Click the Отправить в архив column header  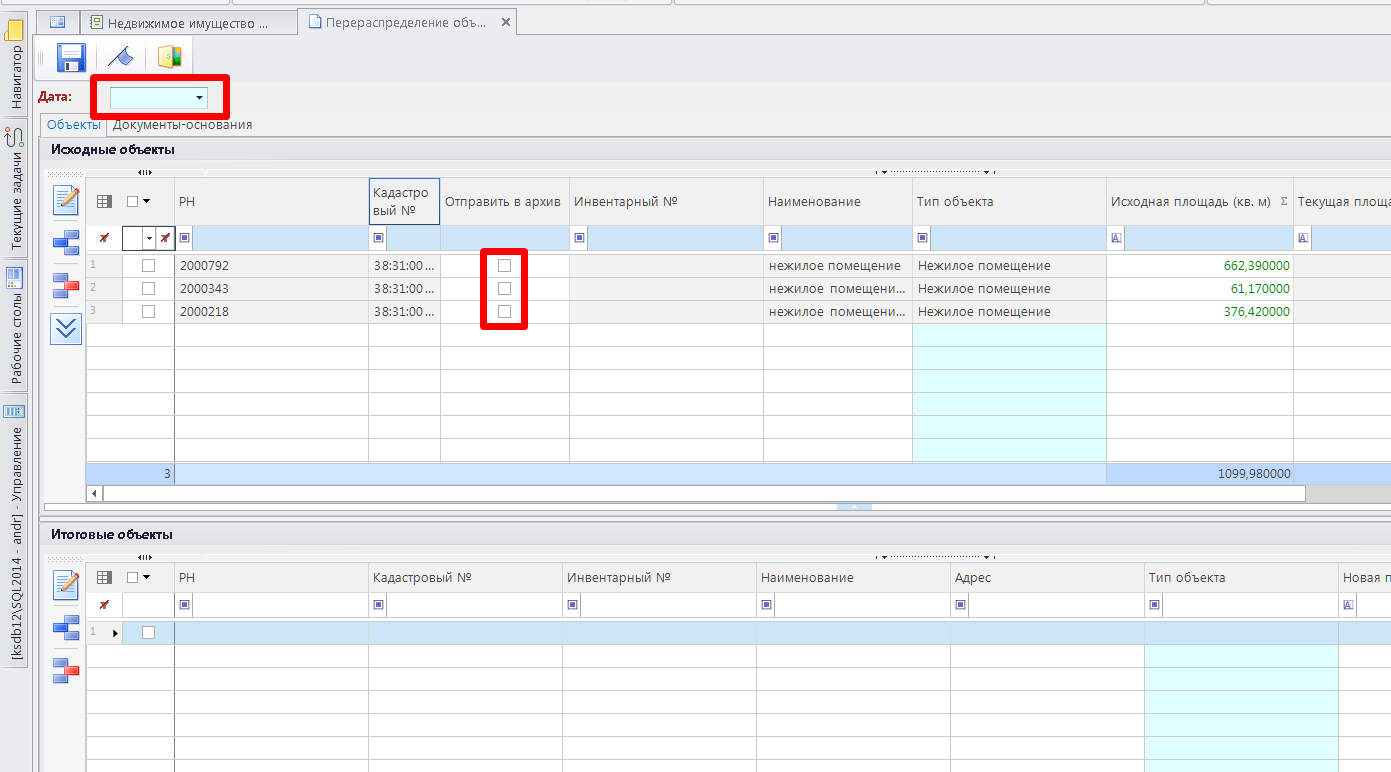click(503, 201)
